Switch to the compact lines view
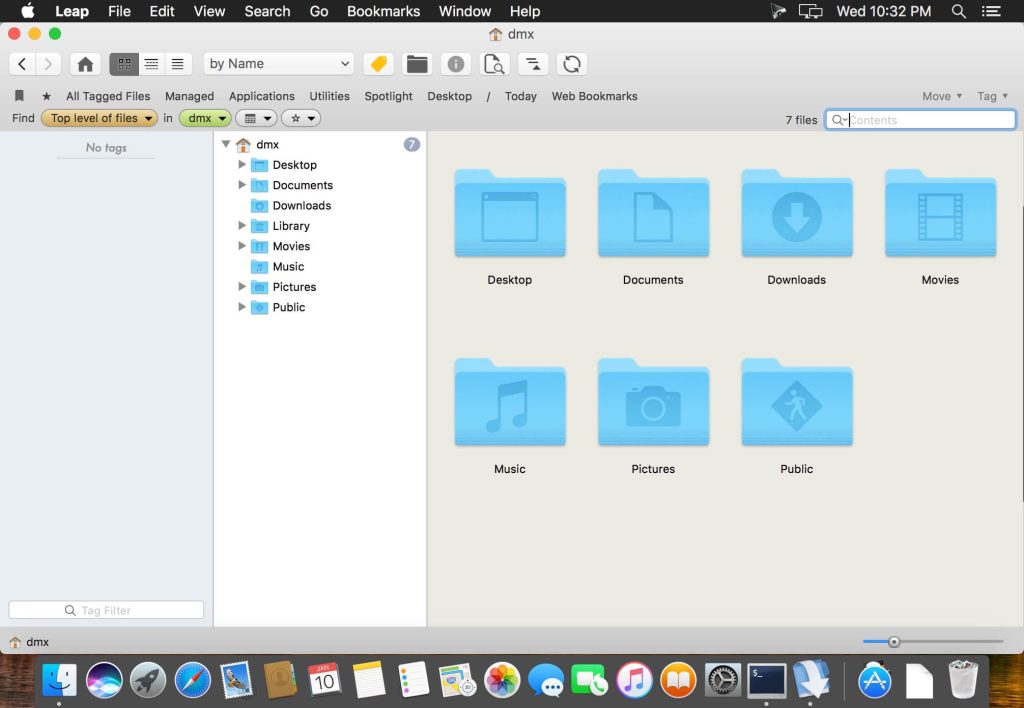The image size is (1024, 708). [x=178, y=64]
